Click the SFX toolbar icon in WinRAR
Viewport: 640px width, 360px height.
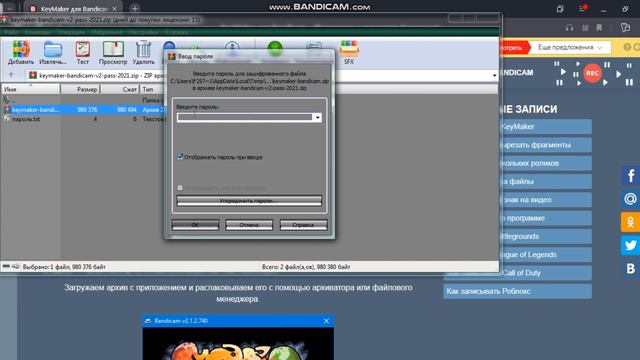[x=349, y=52]
